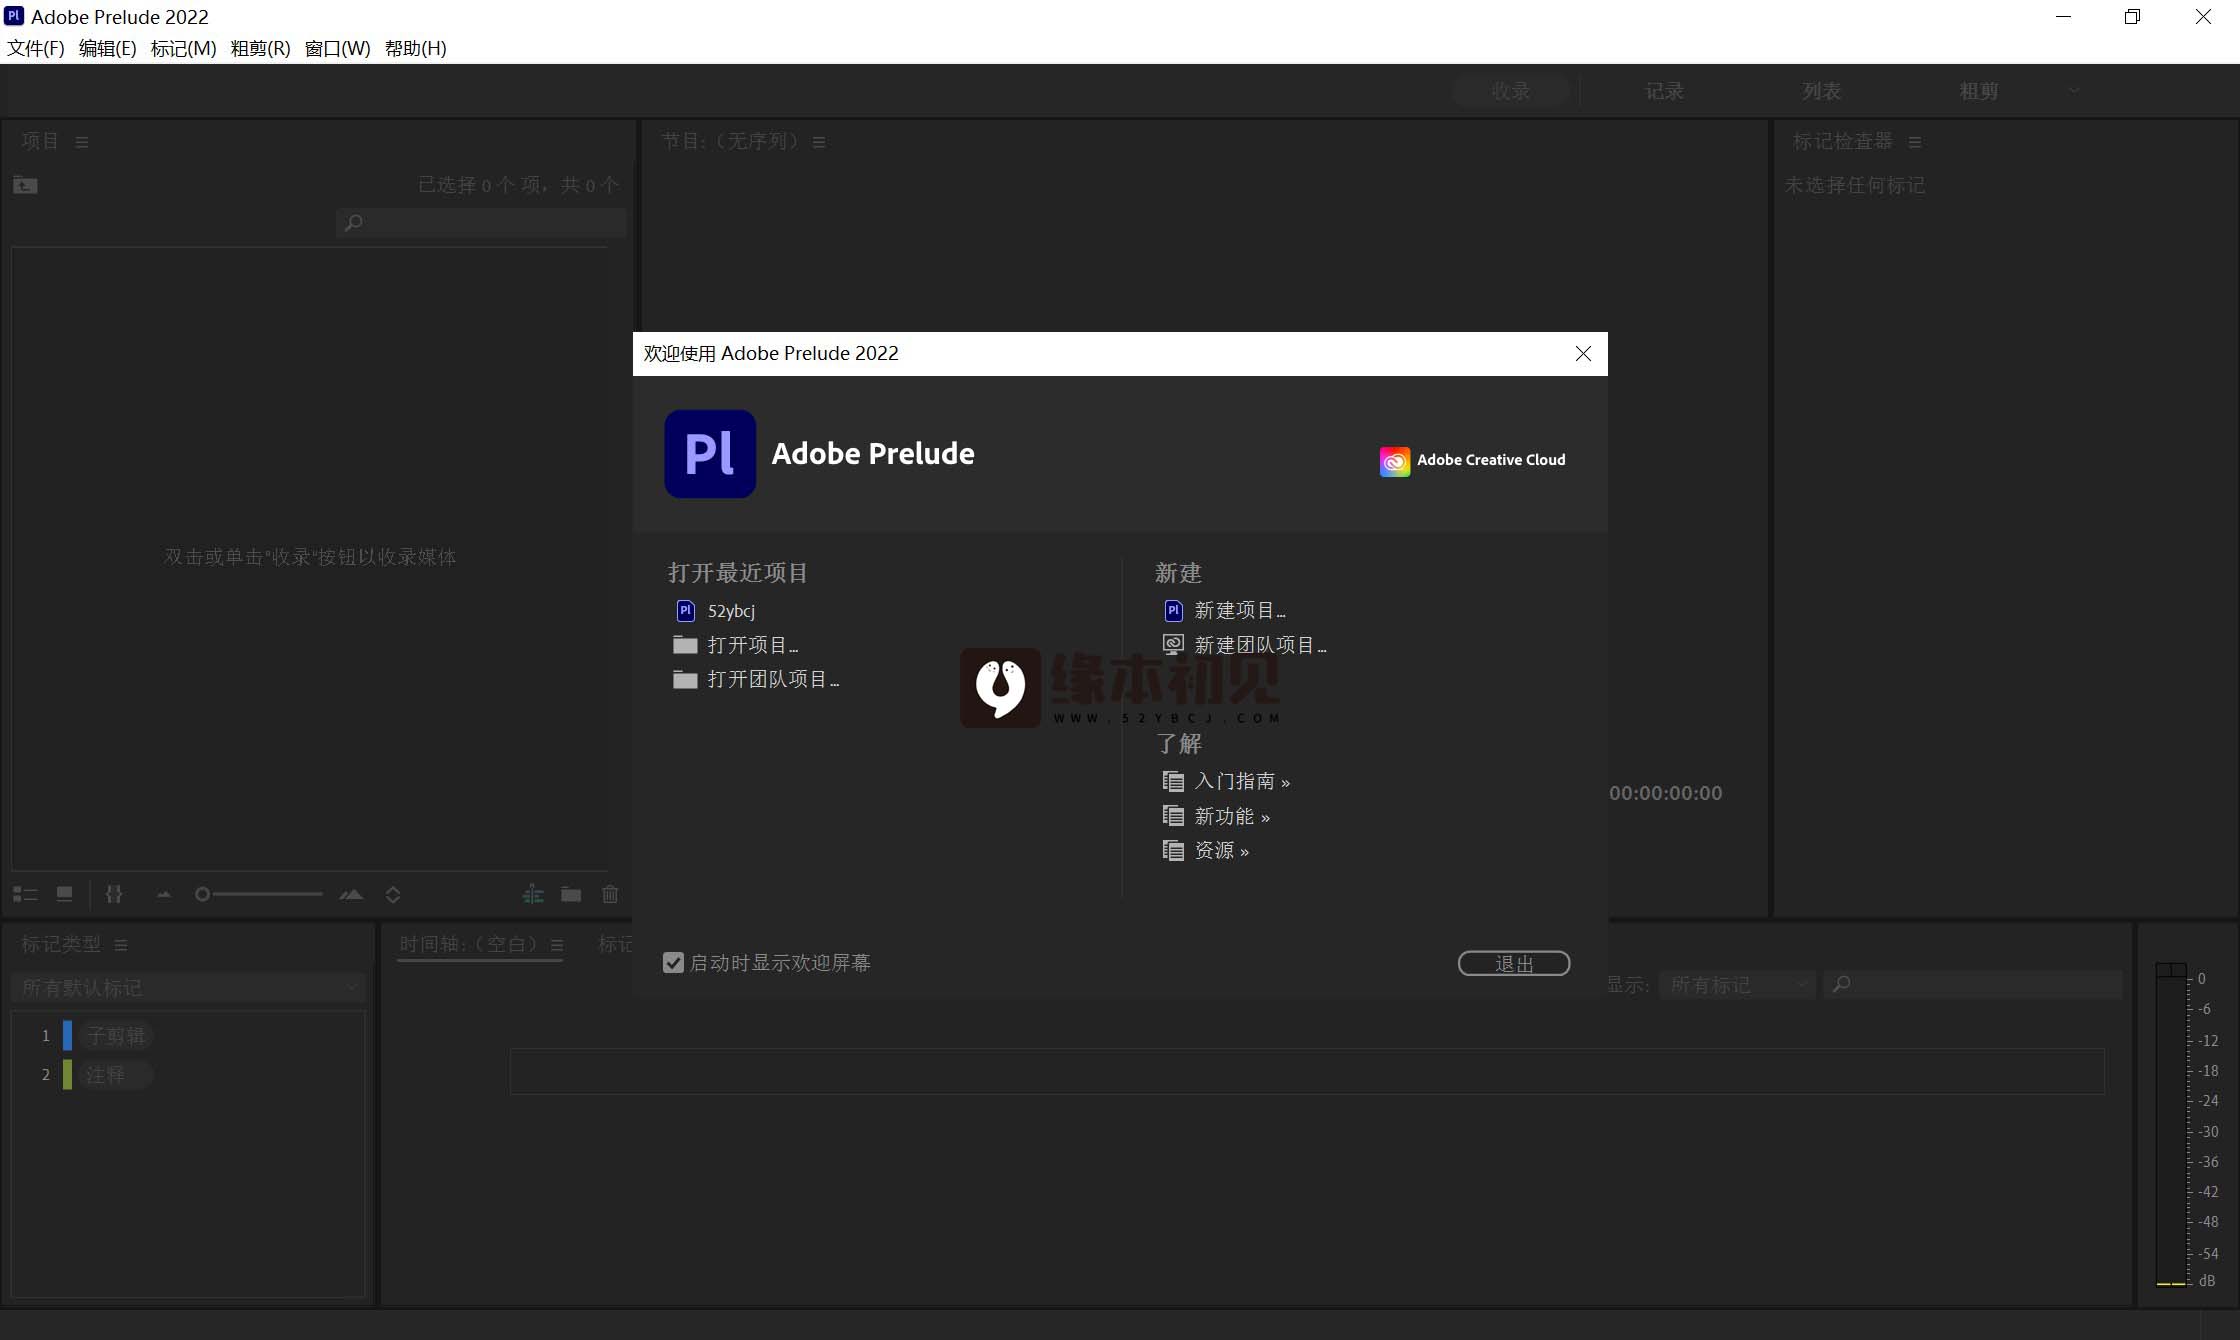Open the 窗口(W) menu
The width and height of the screenshot is (2240, 1340).
click(x=337, y=48)
